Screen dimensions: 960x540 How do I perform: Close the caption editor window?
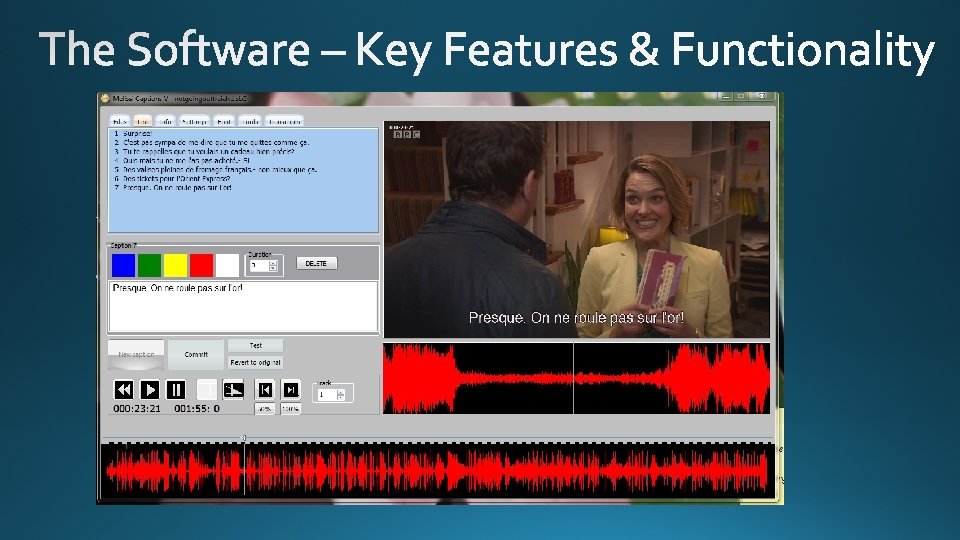click(762, 97)
